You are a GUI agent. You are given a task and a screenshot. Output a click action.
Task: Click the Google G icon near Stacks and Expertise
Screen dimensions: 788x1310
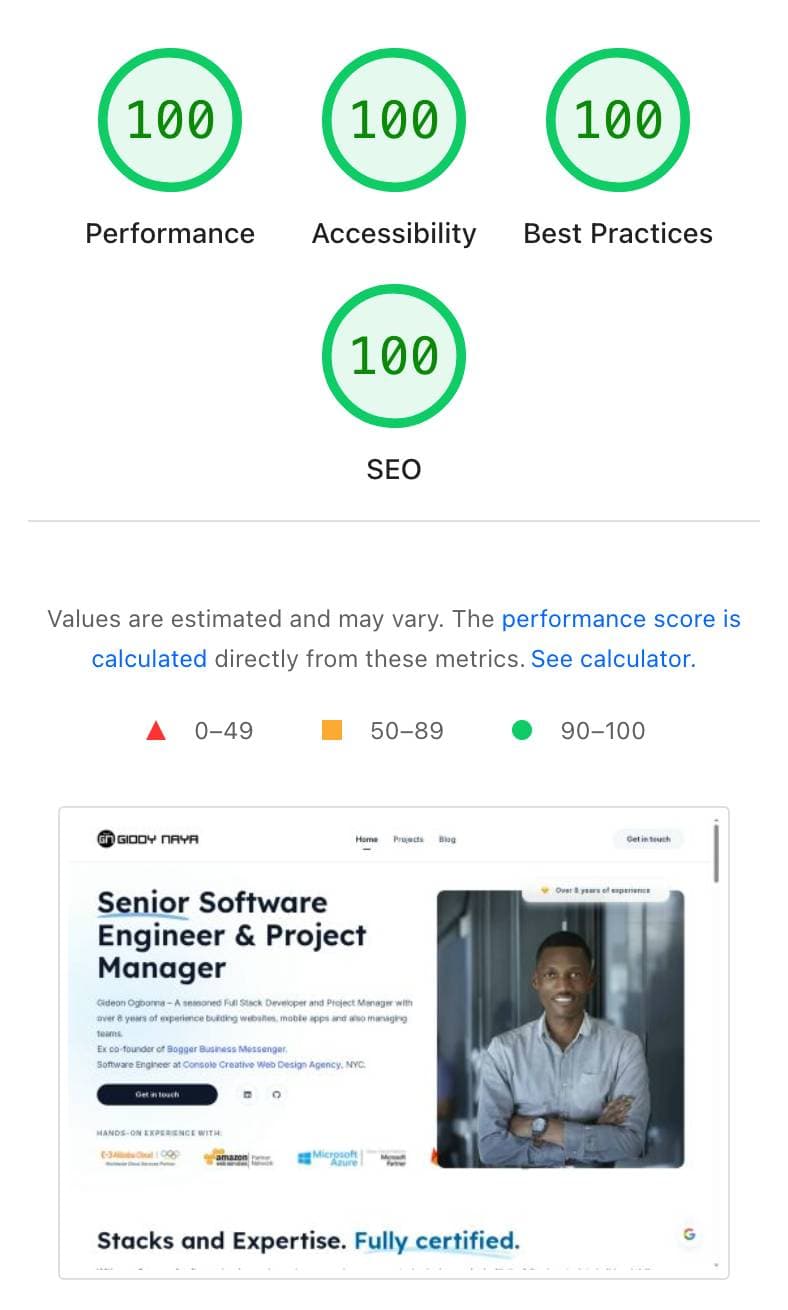pyautogui.click(x=689, y=1234)
